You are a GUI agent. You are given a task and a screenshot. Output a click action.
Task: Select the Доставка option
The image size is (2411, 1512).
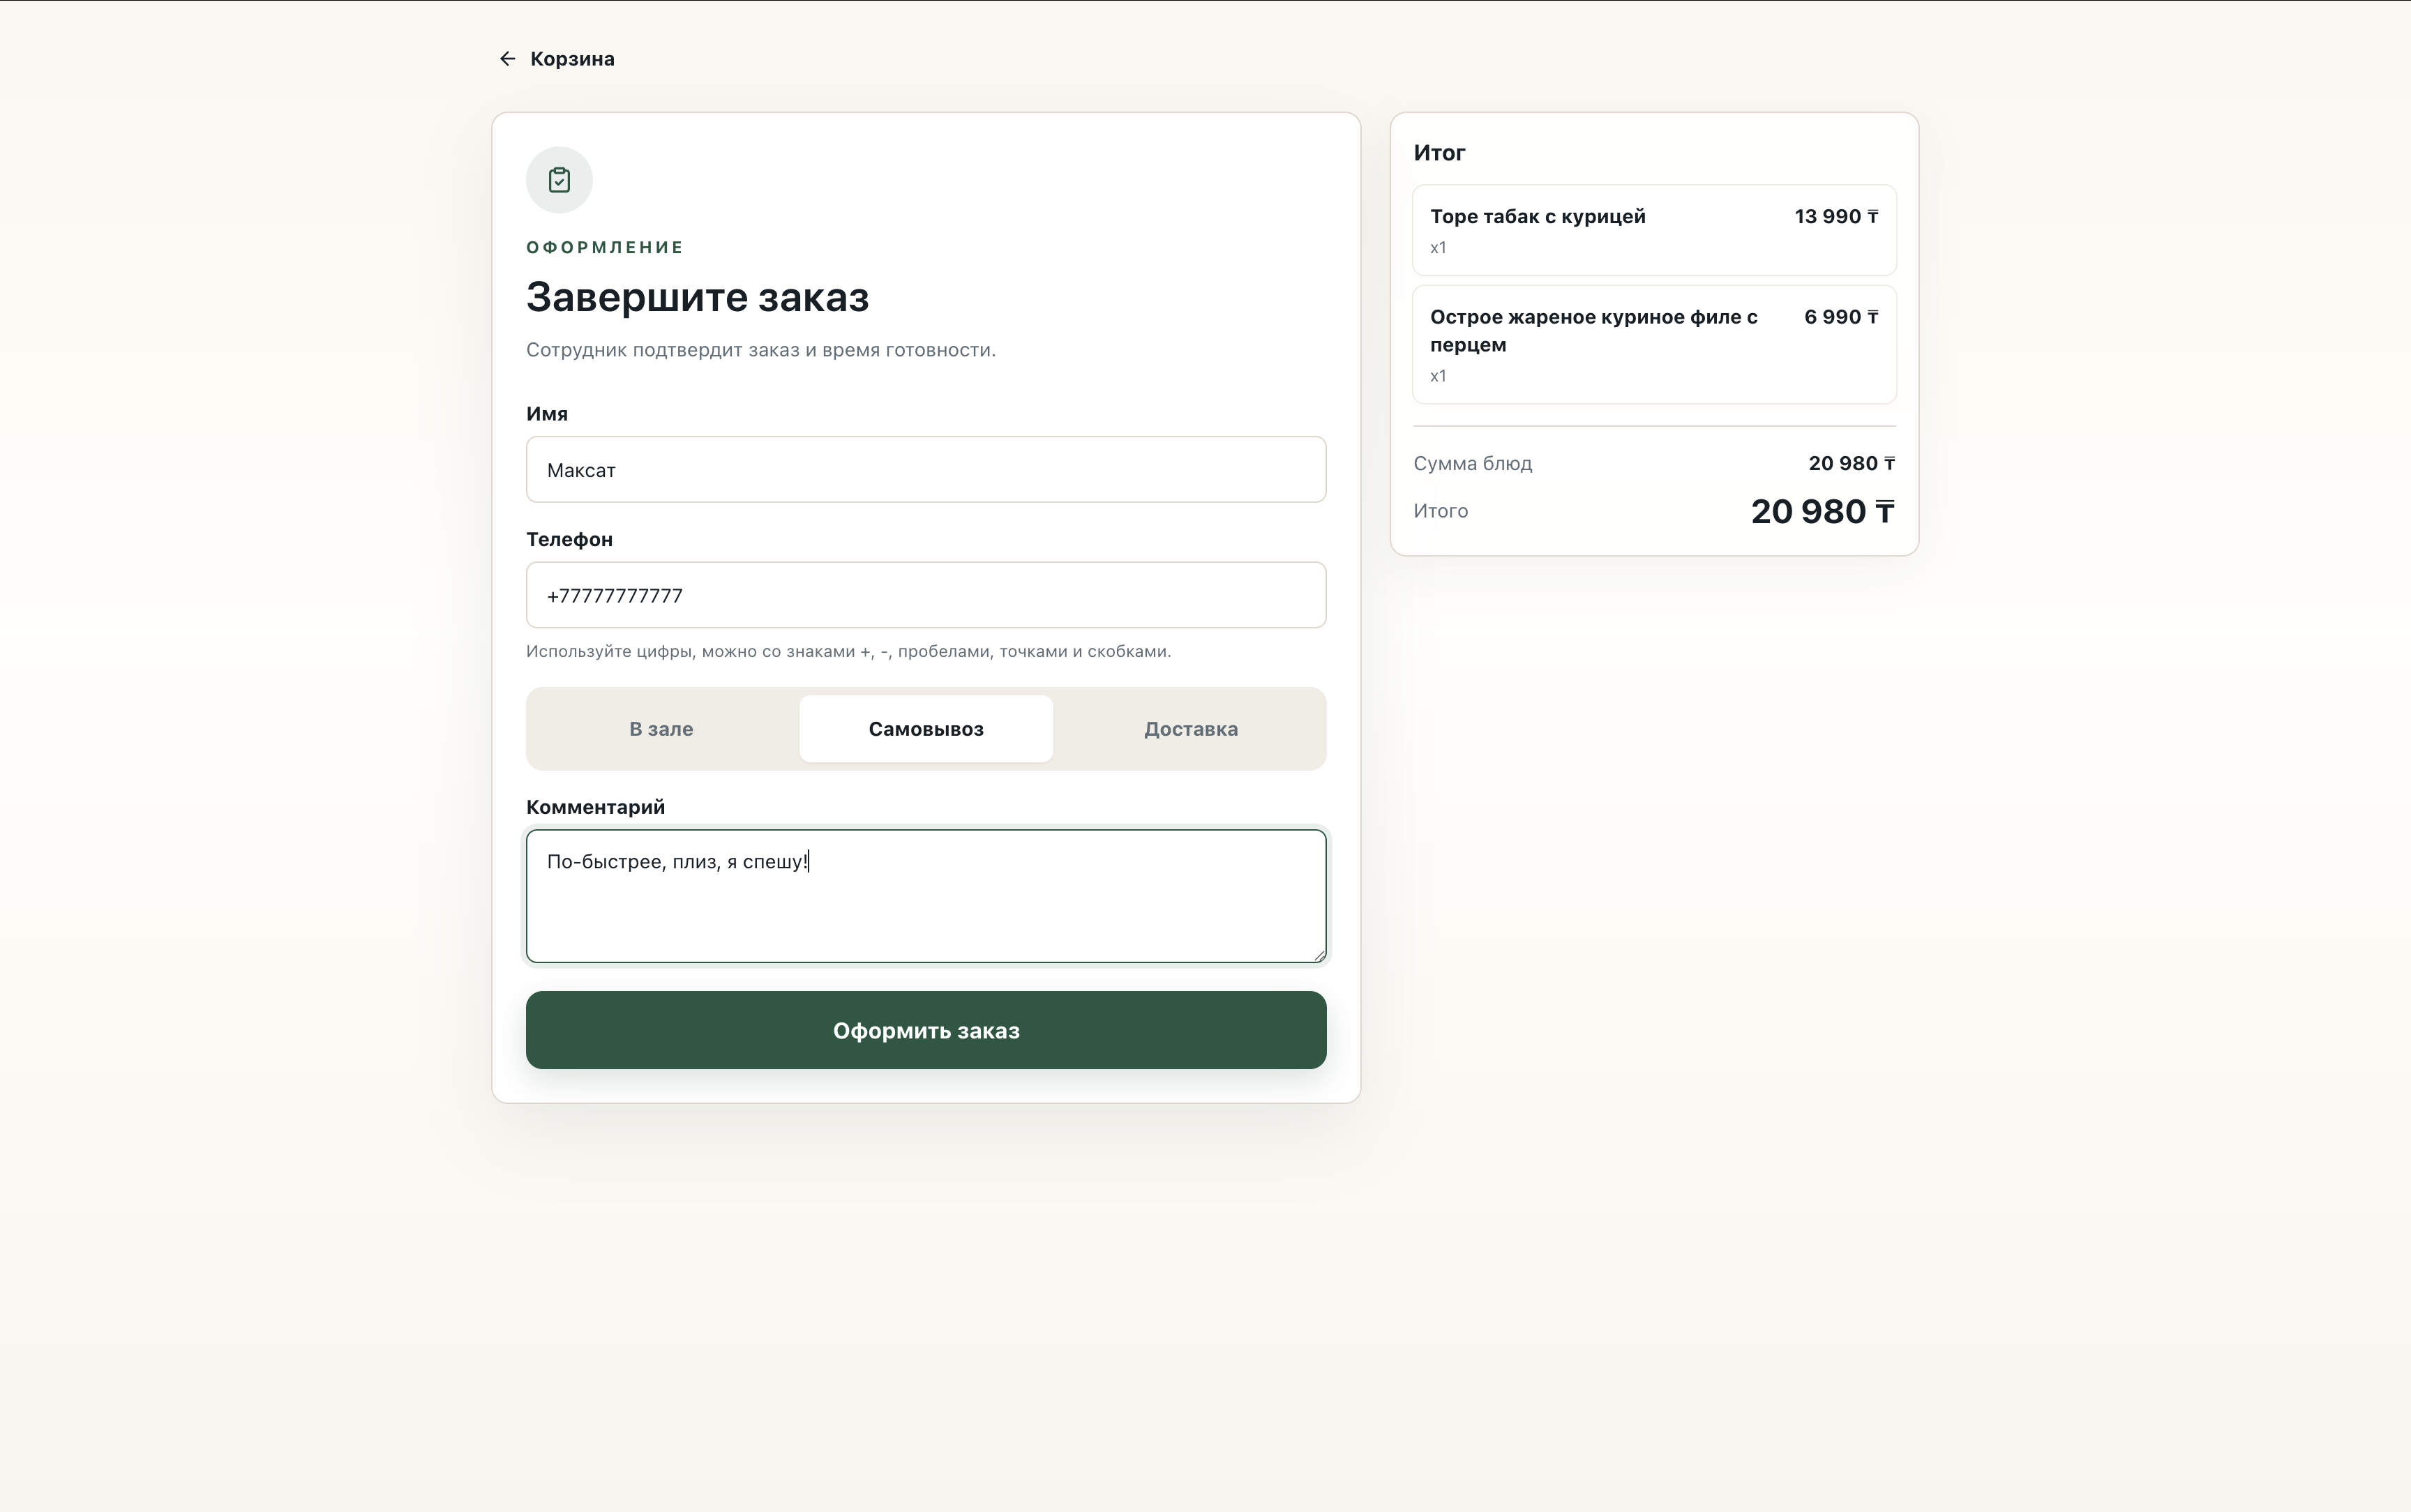tap(1191, 729)
